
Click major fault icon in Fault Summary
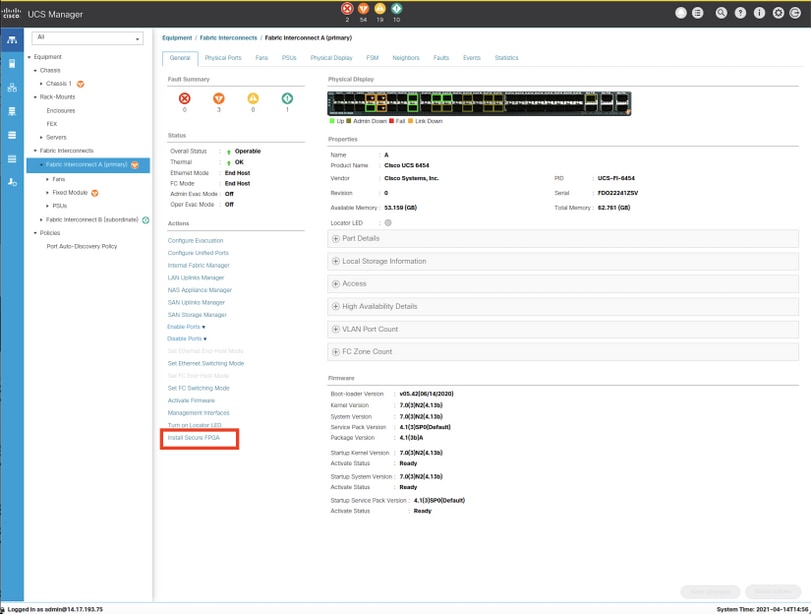tap(219, 98)
